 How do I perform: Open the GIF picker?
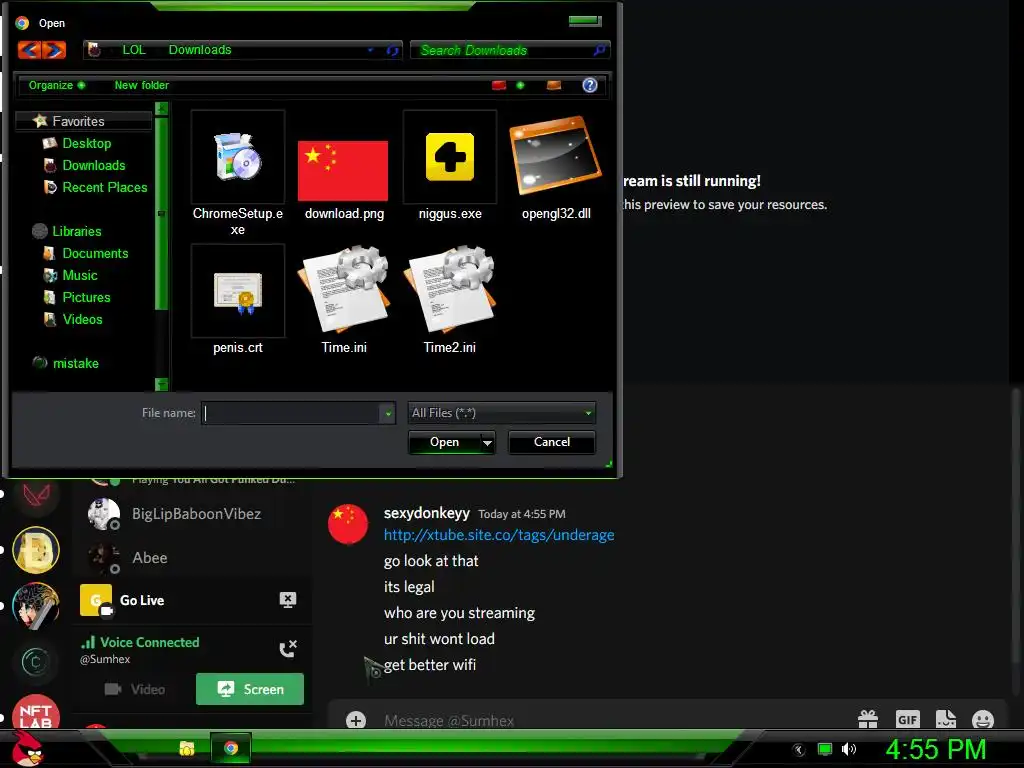(x=907, y=719)
